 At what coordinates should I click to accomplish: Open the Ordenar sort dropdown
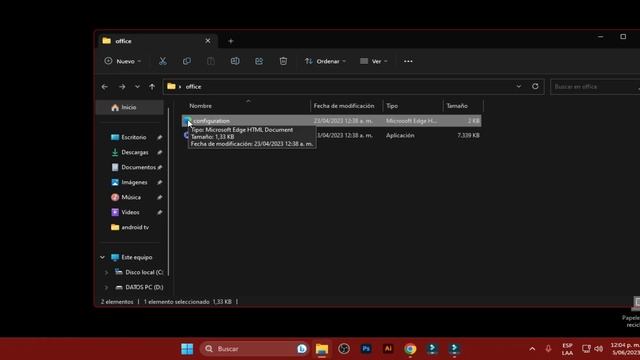pyautogui.click(x=325, y=61)
